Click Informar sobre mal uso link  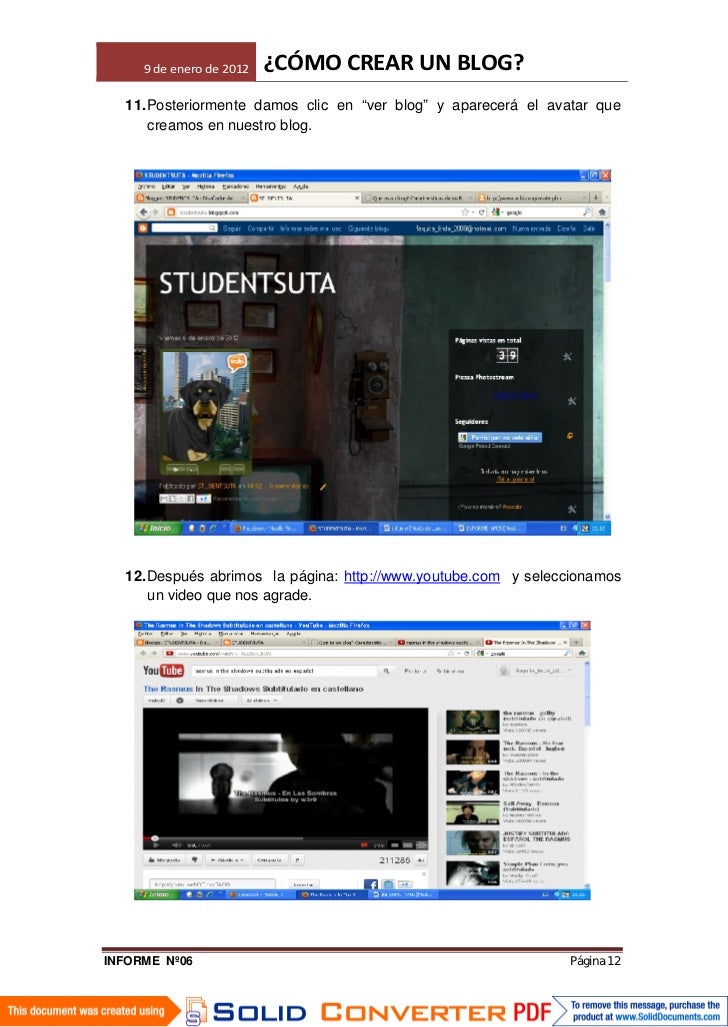point(311,229)
